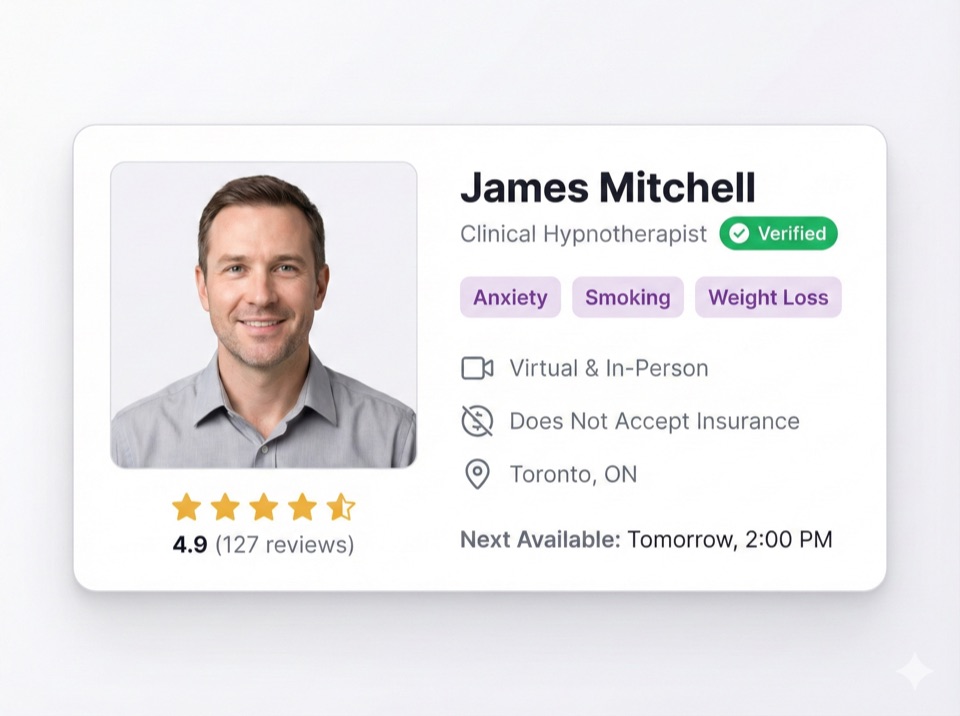960x716 pixels.
Task: Click the video camera icon
Action: pos(477,369)
